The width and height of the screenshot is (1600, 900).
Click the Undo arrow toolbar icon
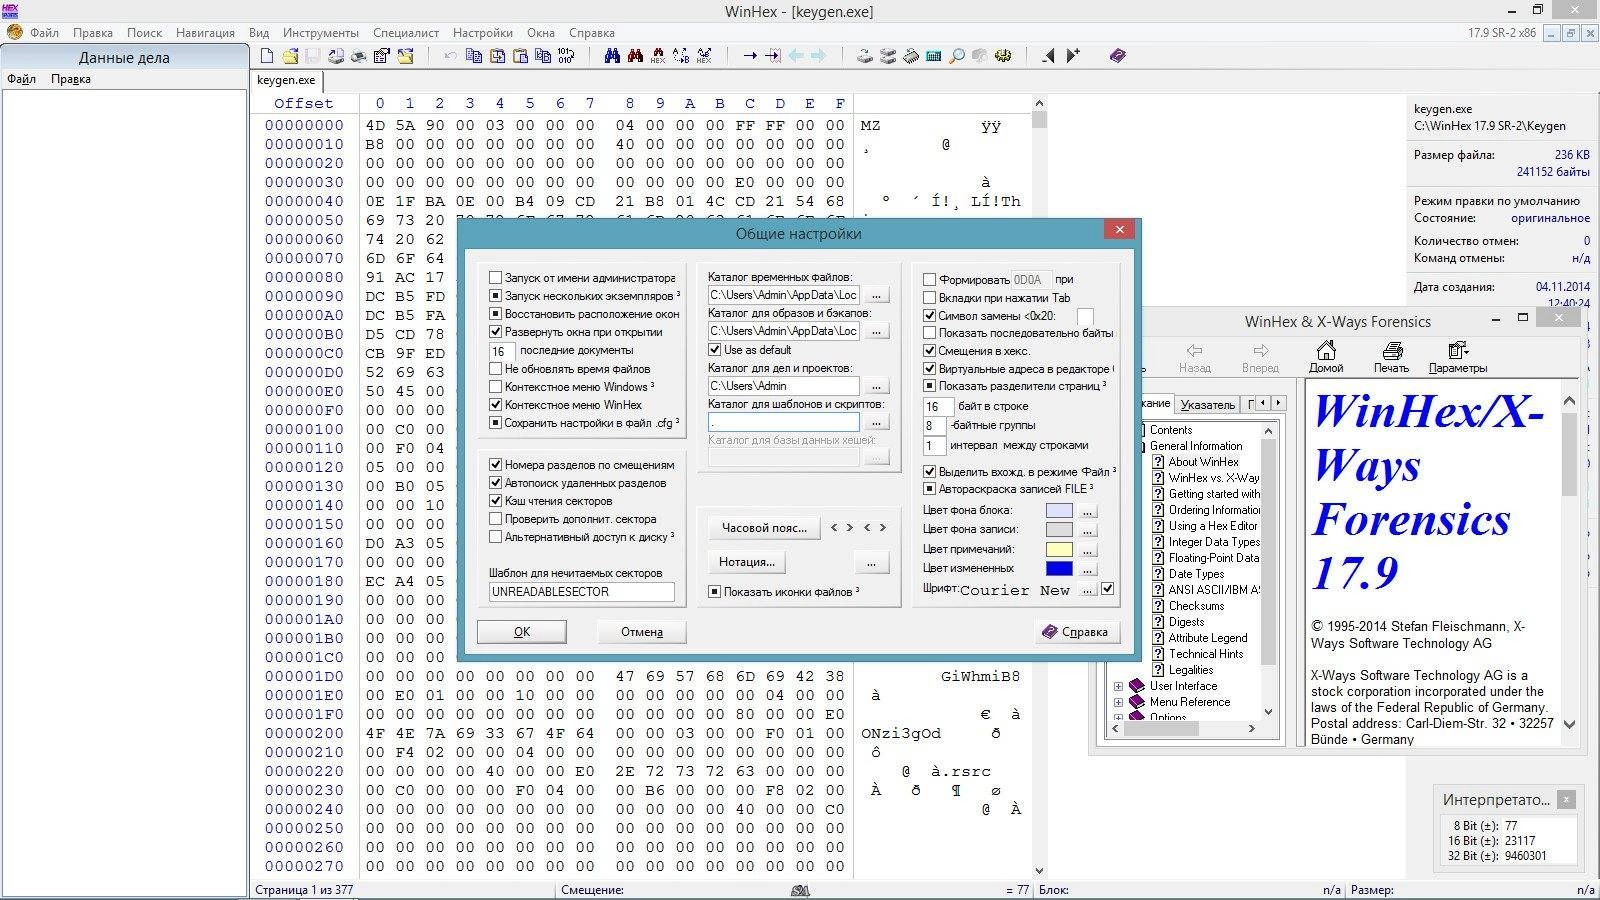click(x=450, y=56)
